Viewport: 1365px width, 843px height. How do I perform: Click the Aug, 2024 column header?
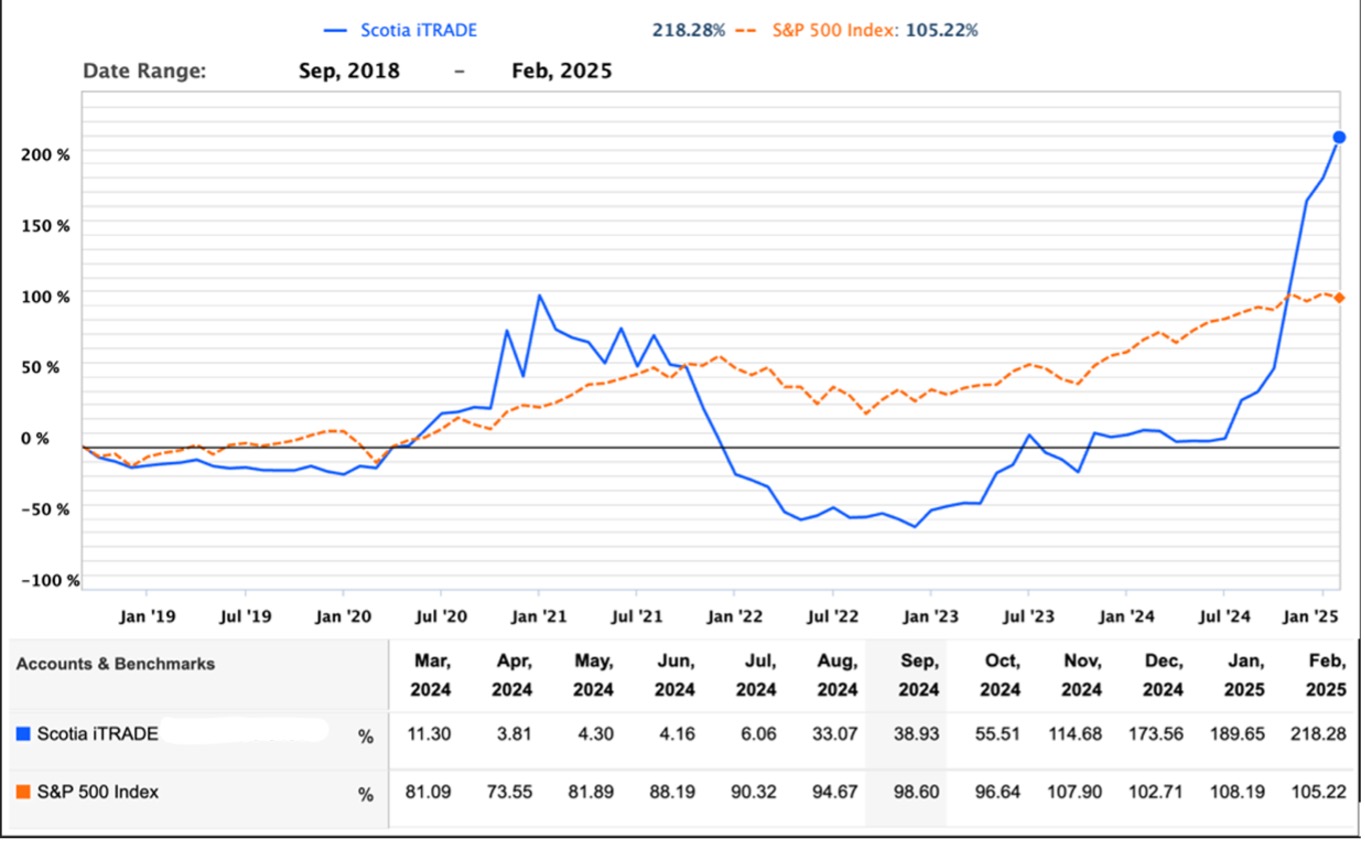coord(837,675)
